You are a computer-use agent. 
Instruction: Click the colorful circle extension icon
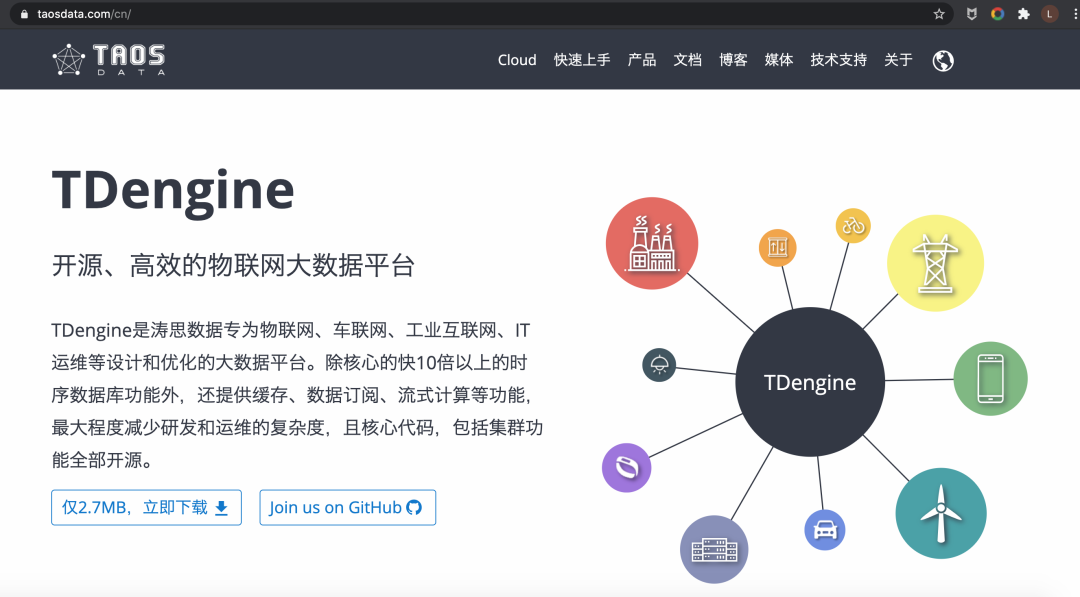pyautogui.click(x=997, y=14)
